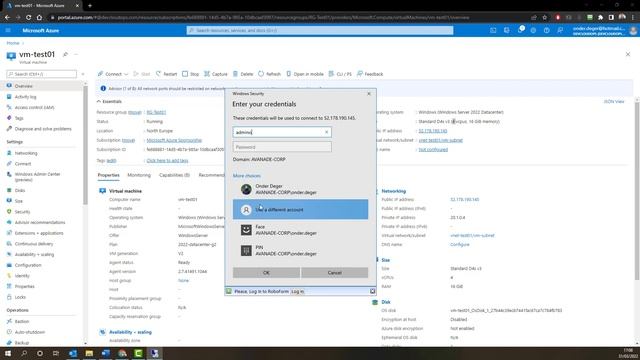Switch to the Properties tab

pyautogui.click(x=109, y=175)
